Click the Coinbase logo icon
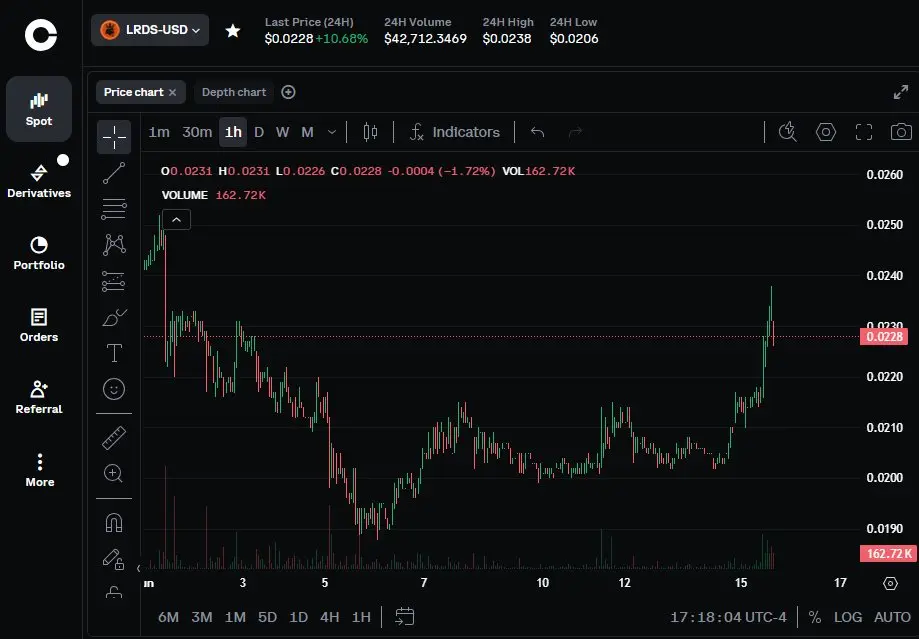The image size is (919, 639). click(x=40, y=35)
